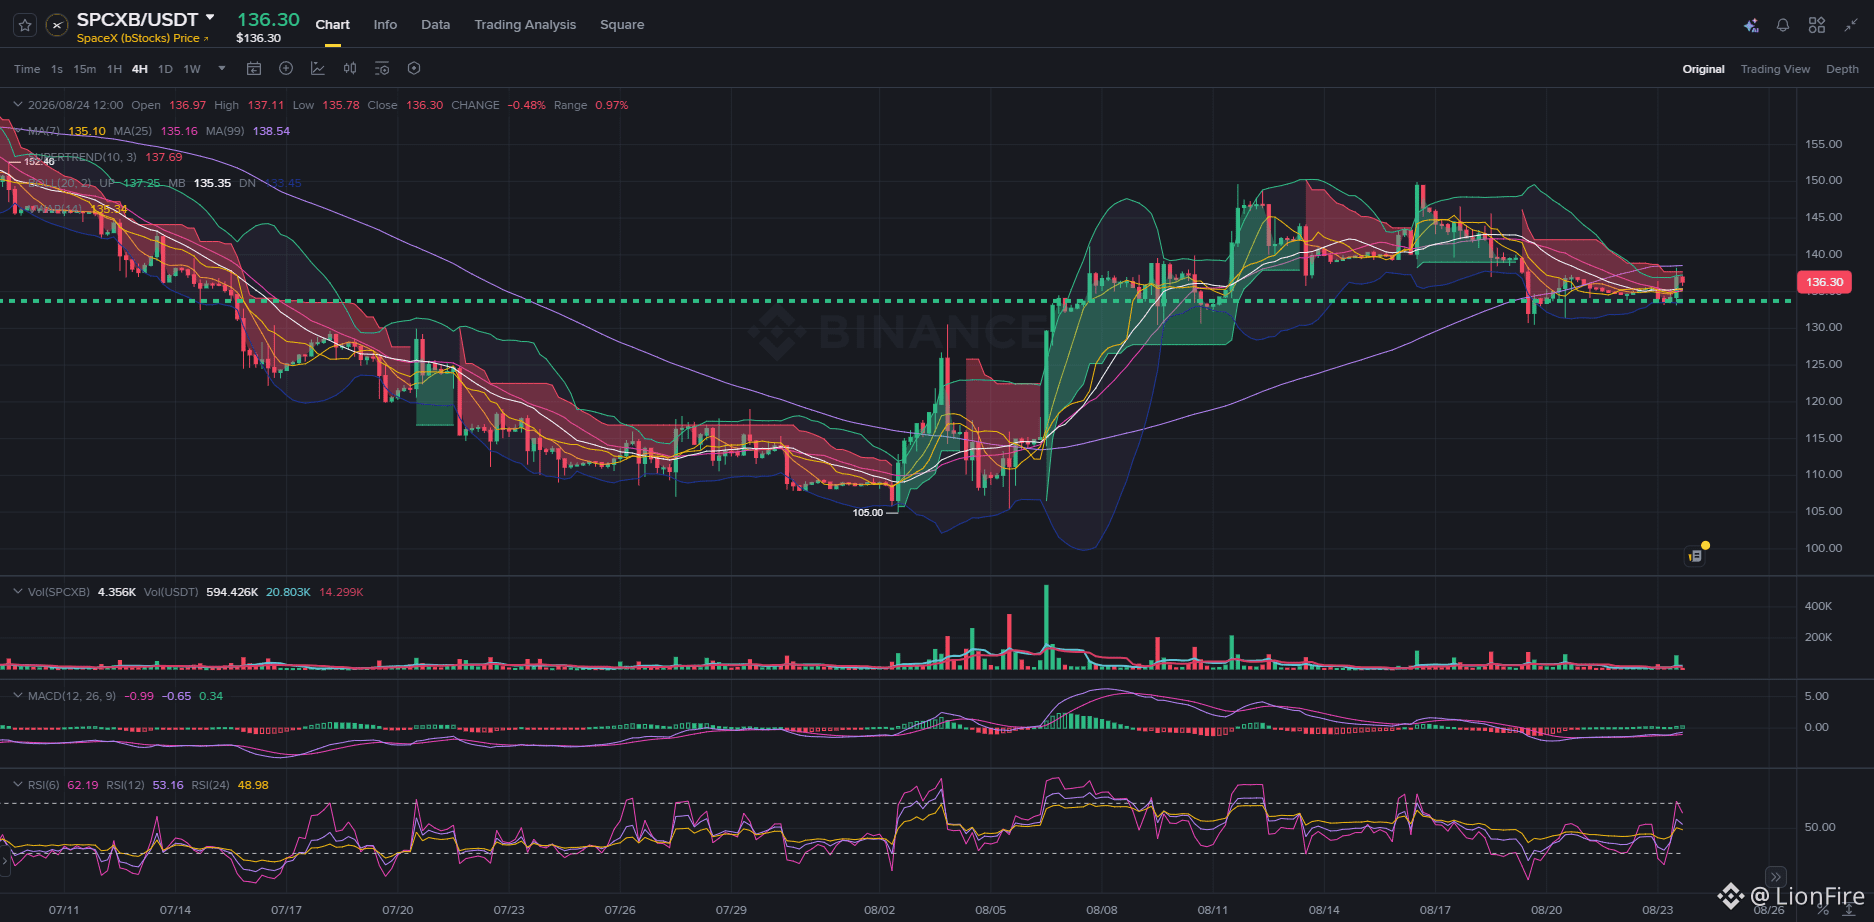
Task: Open the AI assistant sparkle icon
Action: (1751, 25)
